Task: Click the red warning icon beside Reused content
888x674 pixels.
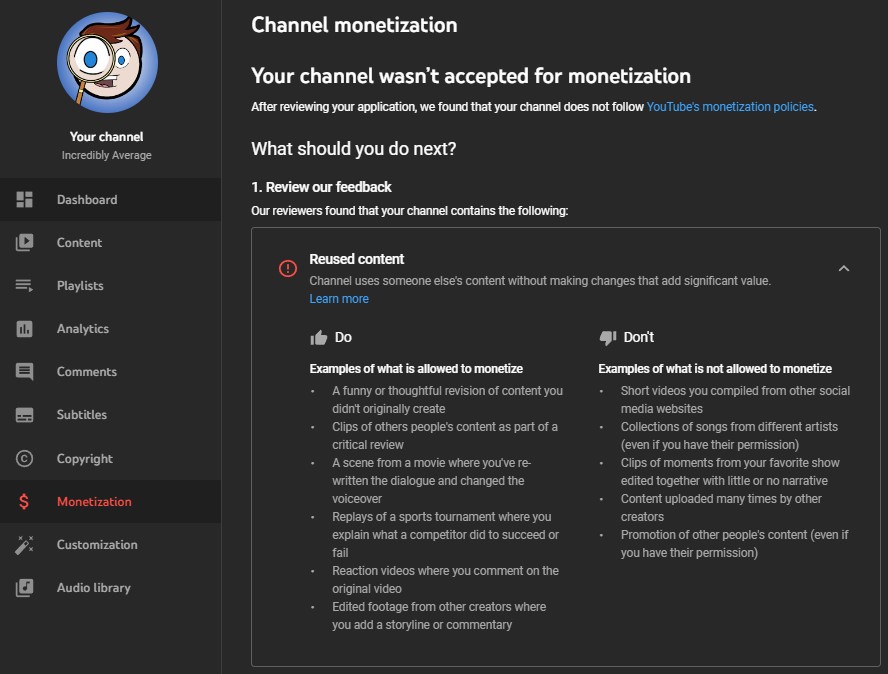Action: (x=288, y=268)
